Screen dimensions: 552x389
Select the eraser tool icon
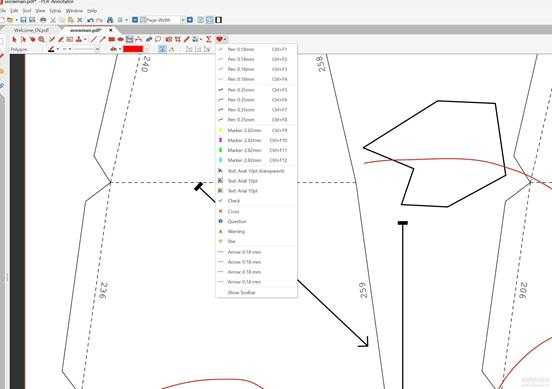coord(149,39)
